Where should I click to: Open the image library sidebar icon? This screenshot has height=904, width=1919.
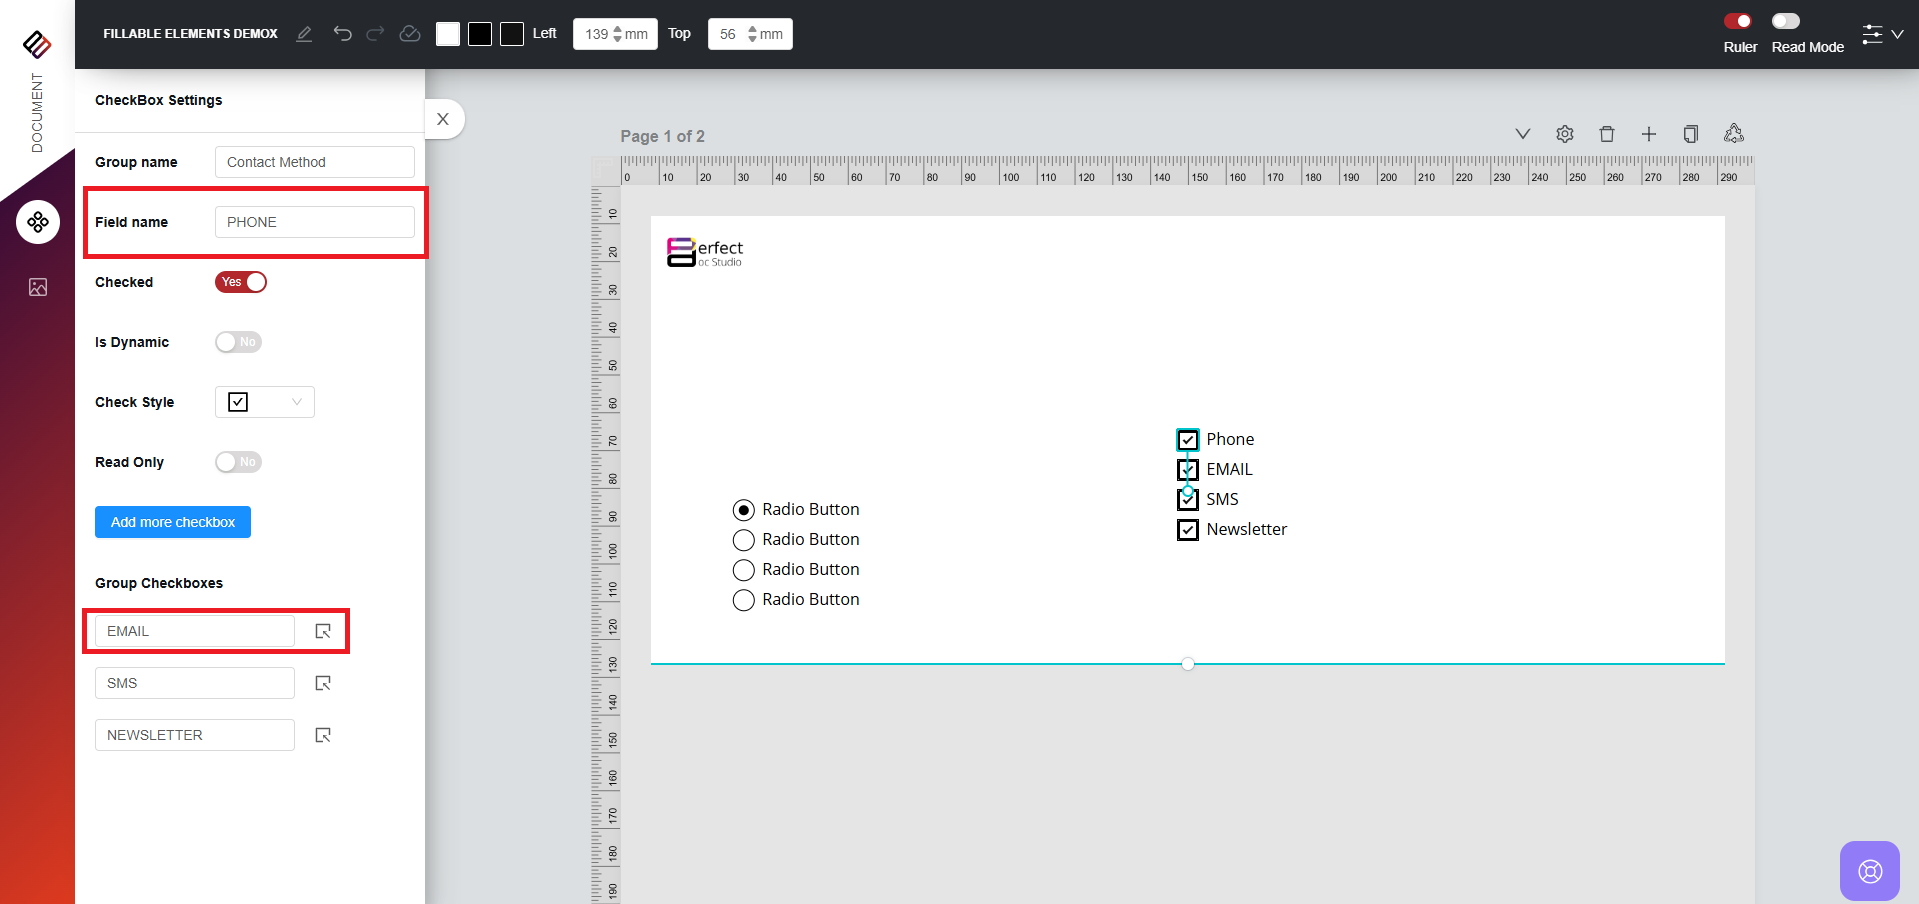[x=38, y=287]
